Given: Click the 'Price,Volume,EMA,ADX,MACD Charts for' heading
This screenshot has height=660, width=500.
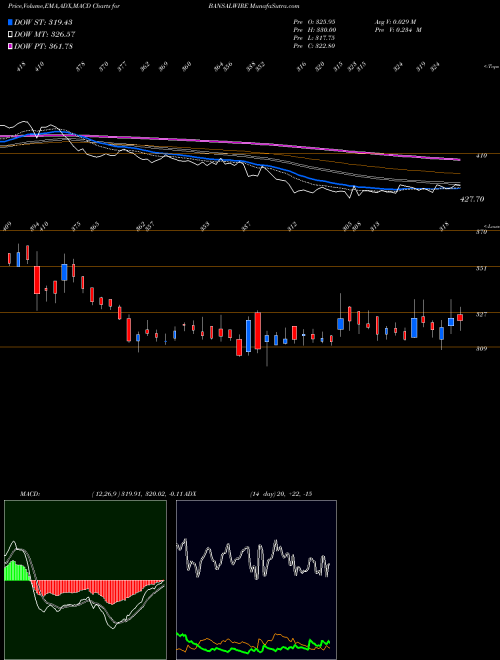Looking at the screenshot, I should pyautogui.click(x=63, y=7).
